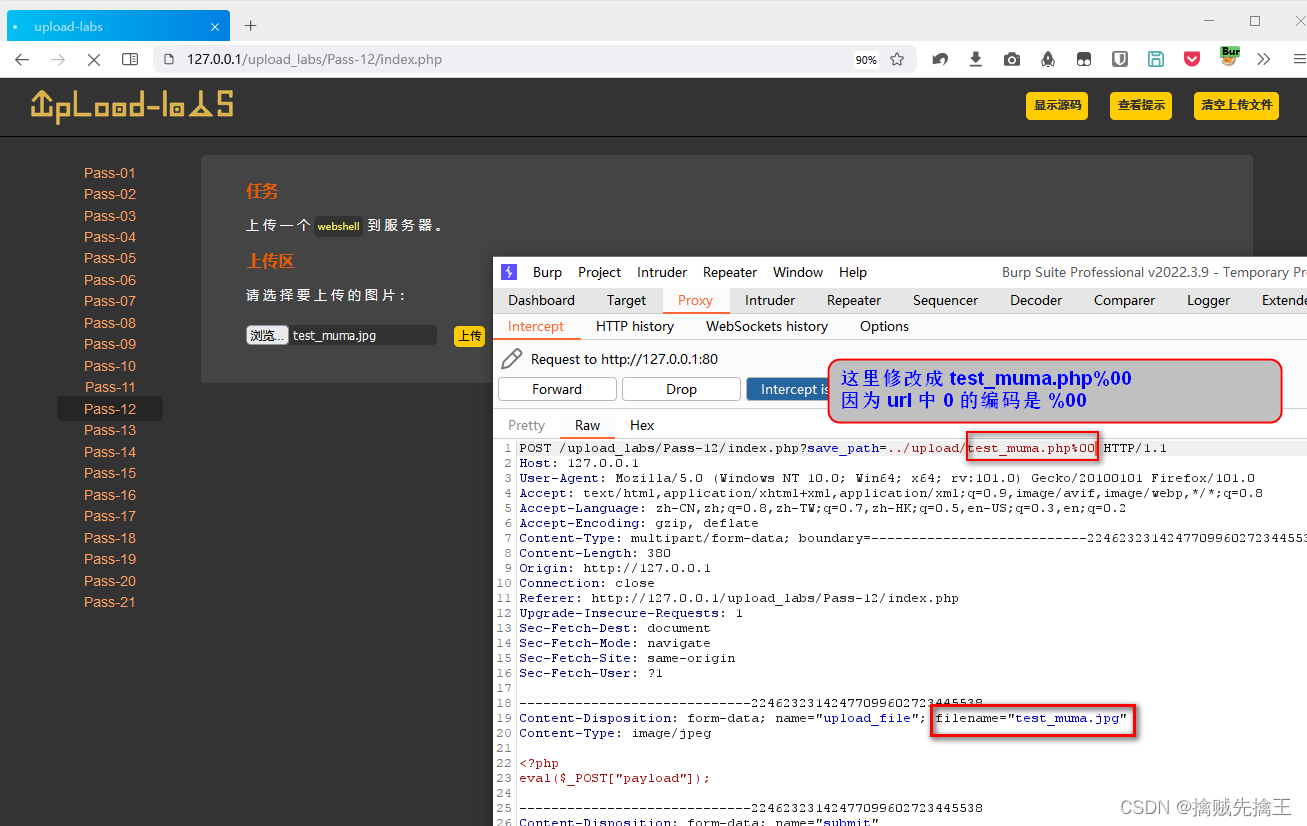Click the rocket extension icon
Screen dimensions: 1307x826
(x=1048, y=59)
